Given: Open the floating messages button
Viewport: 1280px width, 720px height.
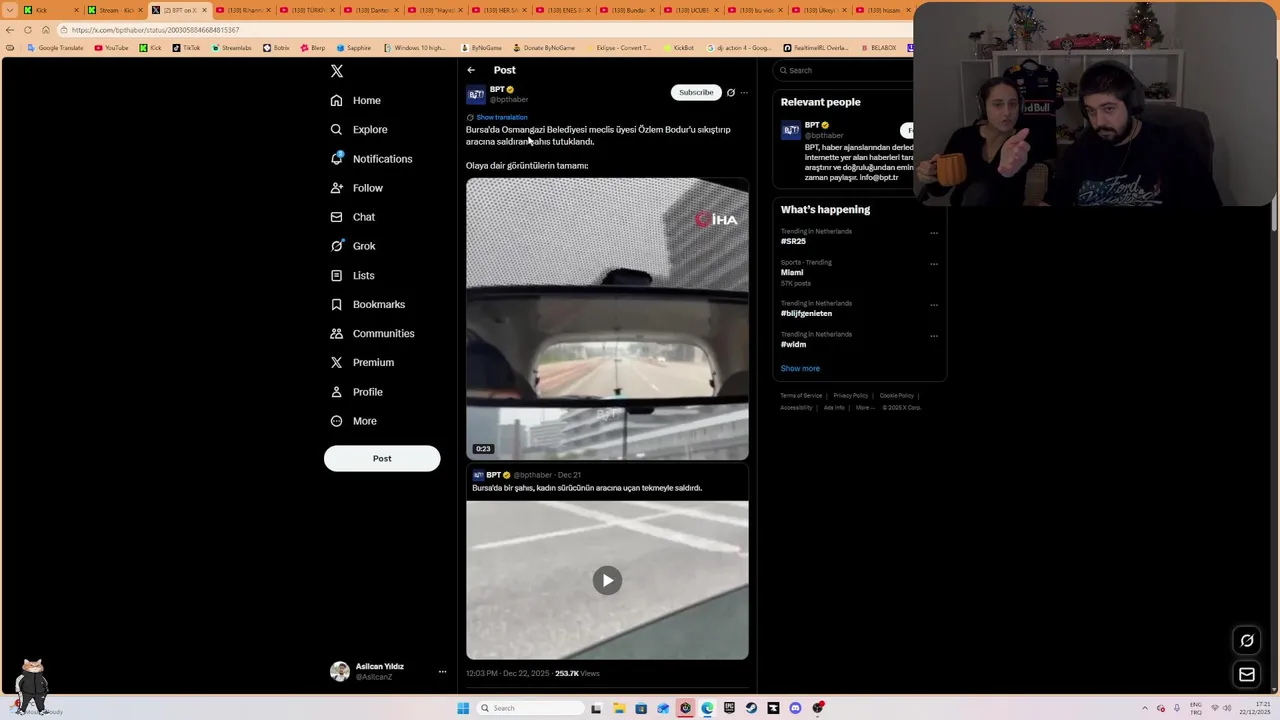Looking at the screenshot, I should (1247, 675).
